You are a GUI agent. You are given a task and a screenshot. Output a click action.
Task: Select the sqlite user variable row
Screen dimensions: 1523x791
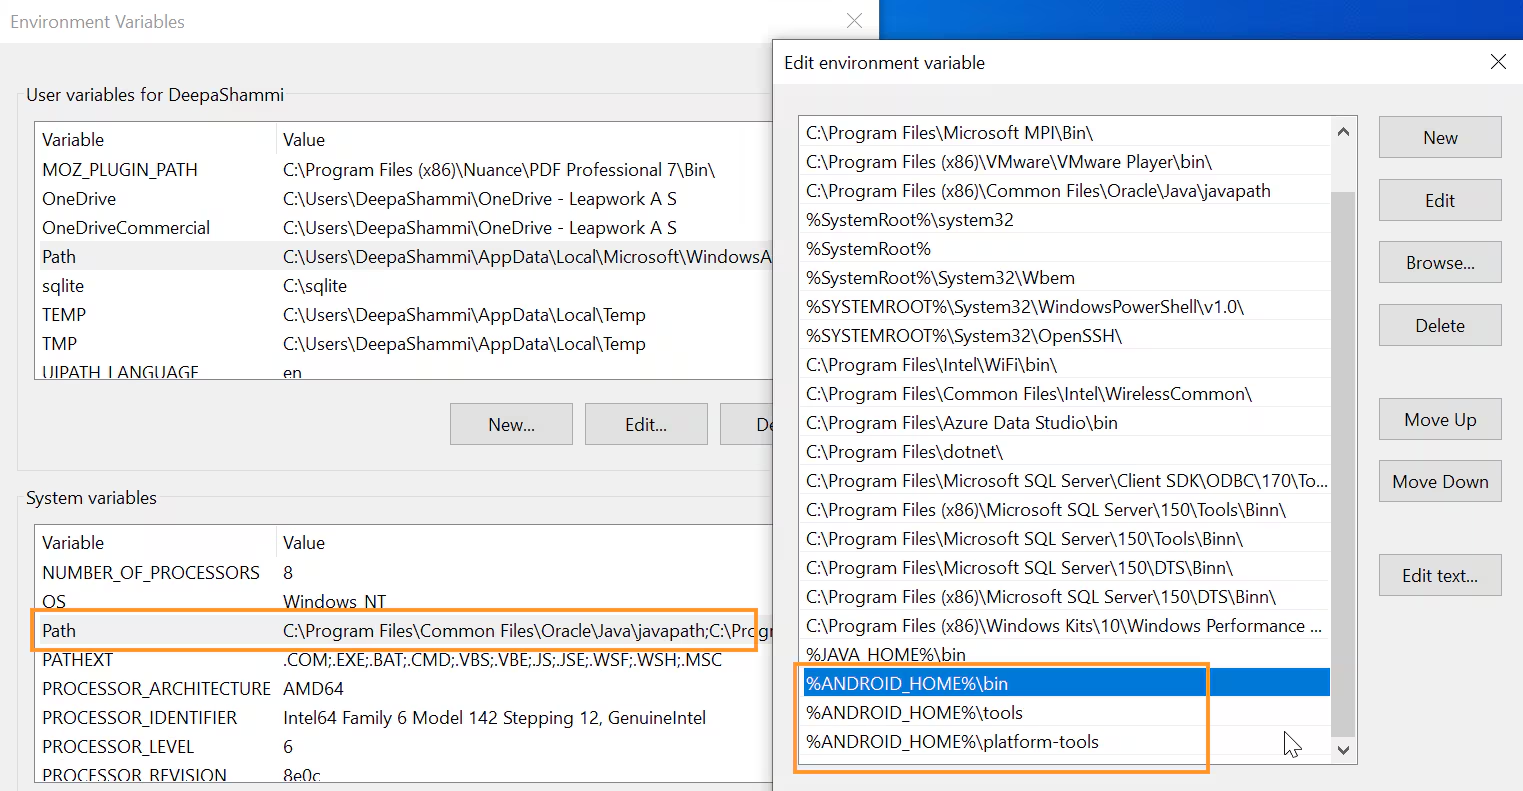click(x=63, y=286)
